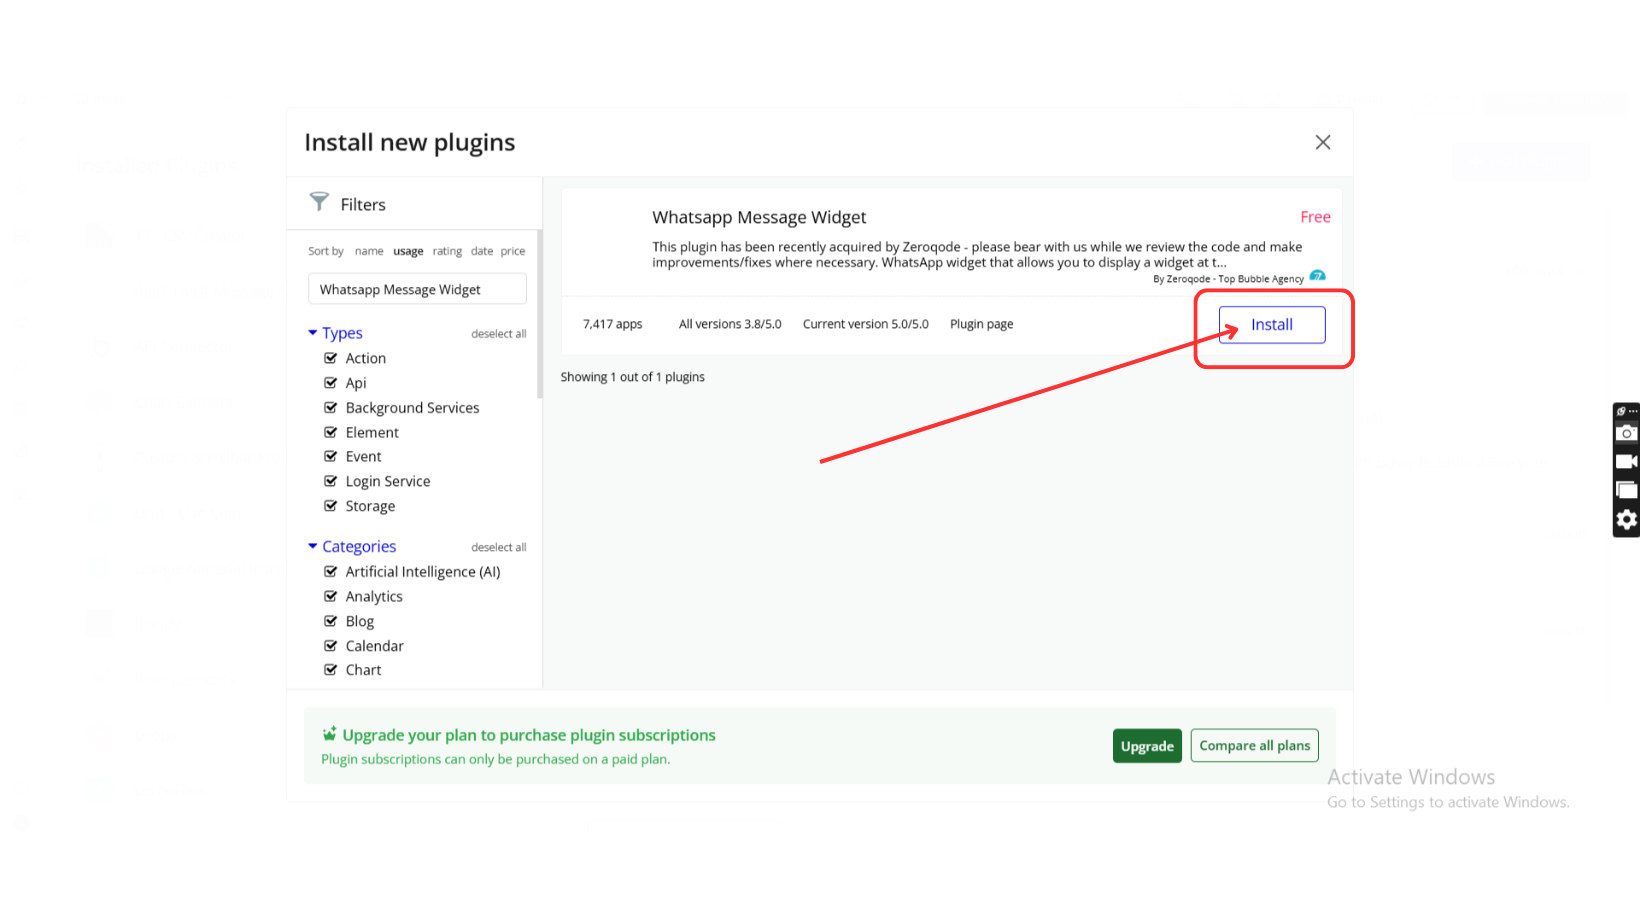This screenshot has height=924, width=1640.
Task: Deselect all Categories filters
Action: click(499, 547)
